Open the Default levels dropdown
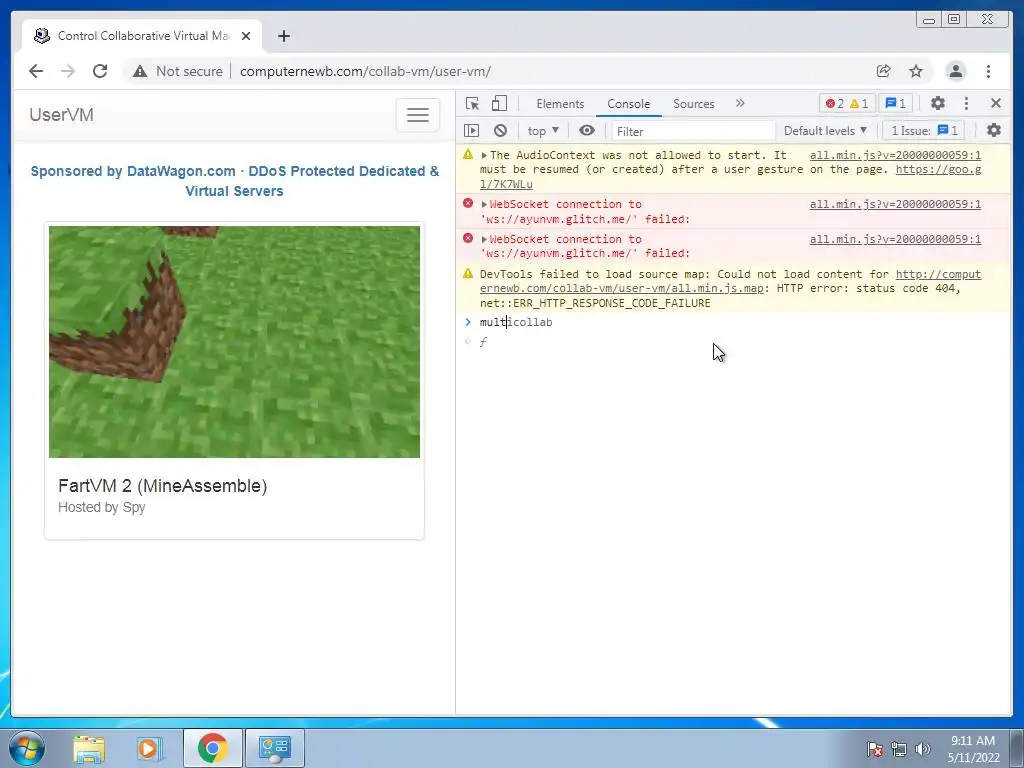The image size is (1024, 768). pyautogui.click(x=825, y=131)
